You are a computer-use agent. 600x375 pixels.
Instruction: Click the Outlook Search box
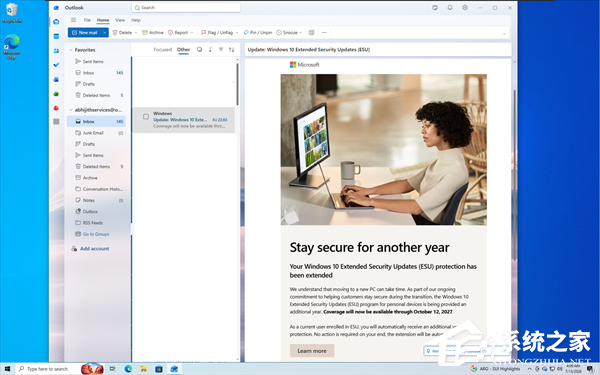[186, 8]
